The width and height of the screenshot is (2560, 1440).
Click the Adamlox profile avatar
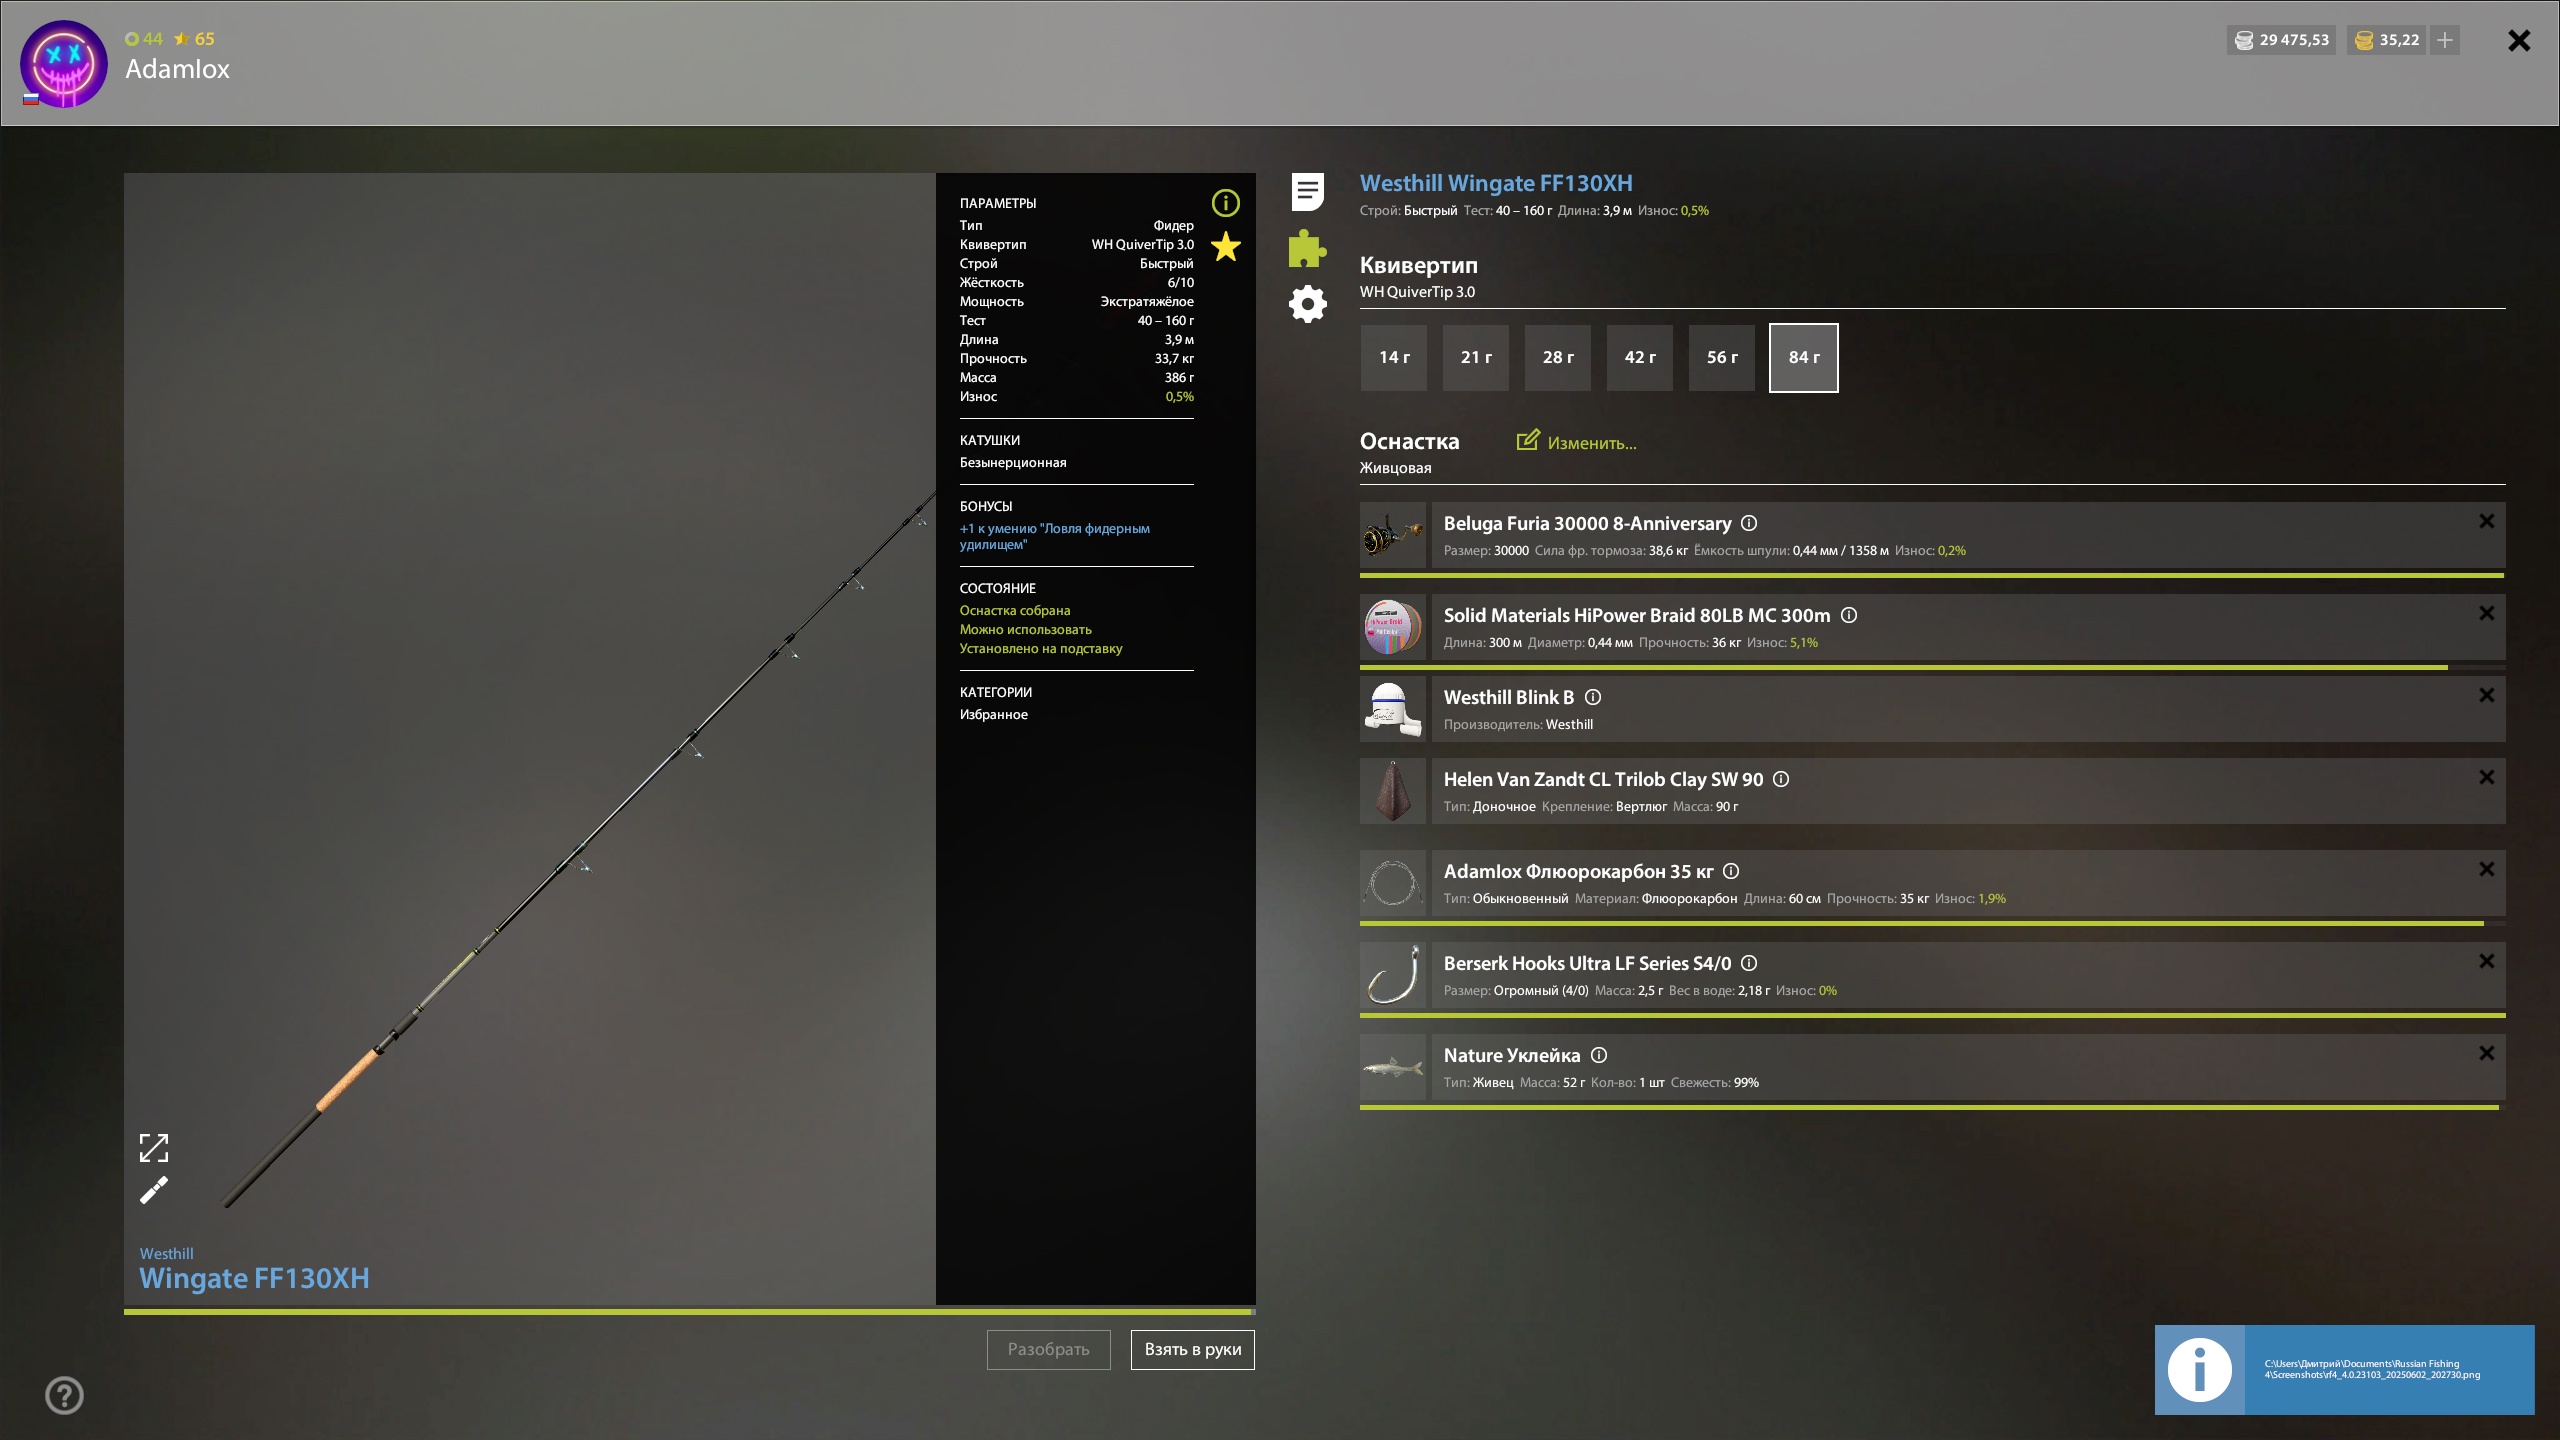point(64,64)
